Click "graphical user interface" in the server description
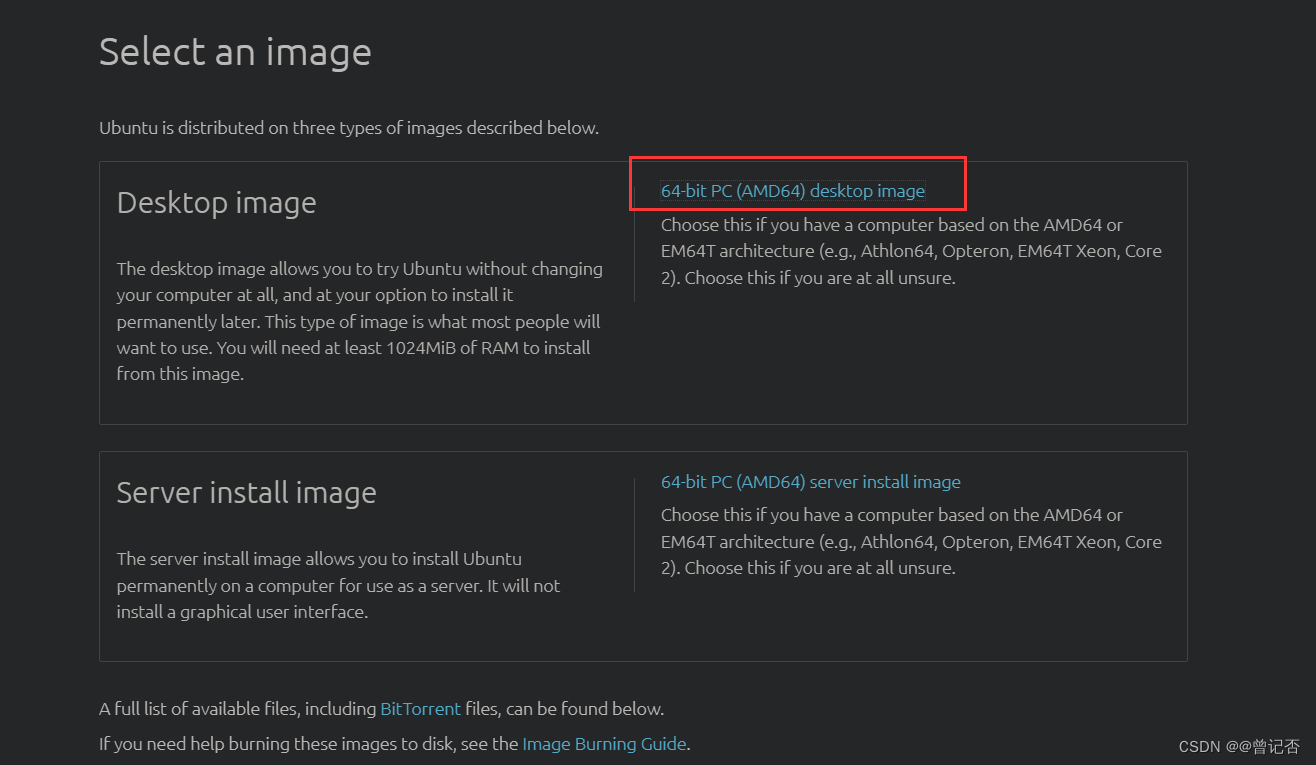 click(274, 612)
